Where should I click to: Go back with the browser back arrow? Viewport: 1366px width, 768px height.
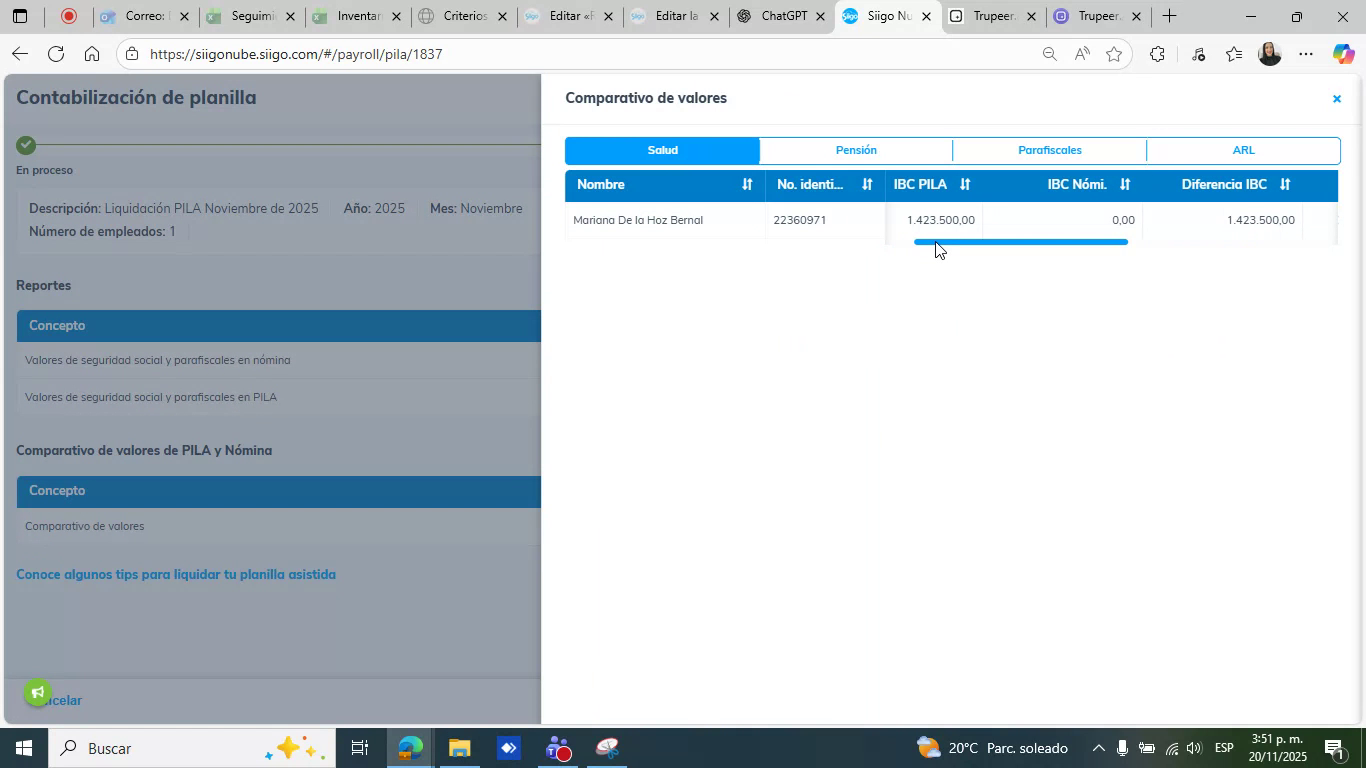click(19, 54)
